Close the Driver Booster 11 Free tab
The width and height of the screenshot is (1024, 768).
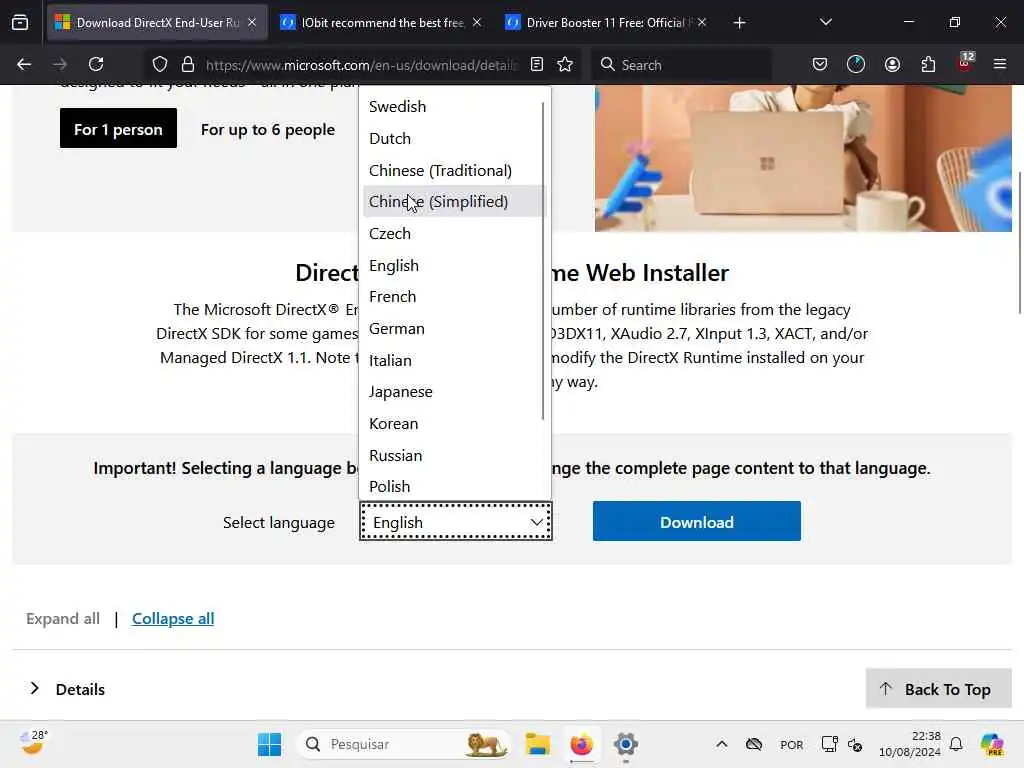[701, 23]
